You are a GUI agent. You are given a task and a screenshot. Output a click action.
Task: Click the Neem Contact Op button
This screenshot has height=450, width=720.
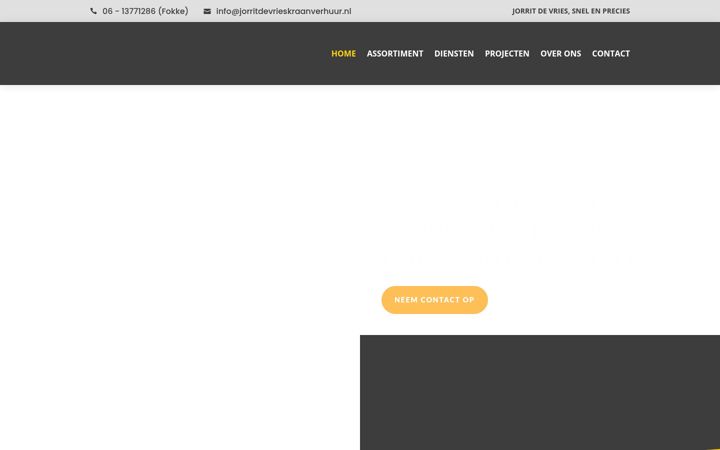[434, 300]
